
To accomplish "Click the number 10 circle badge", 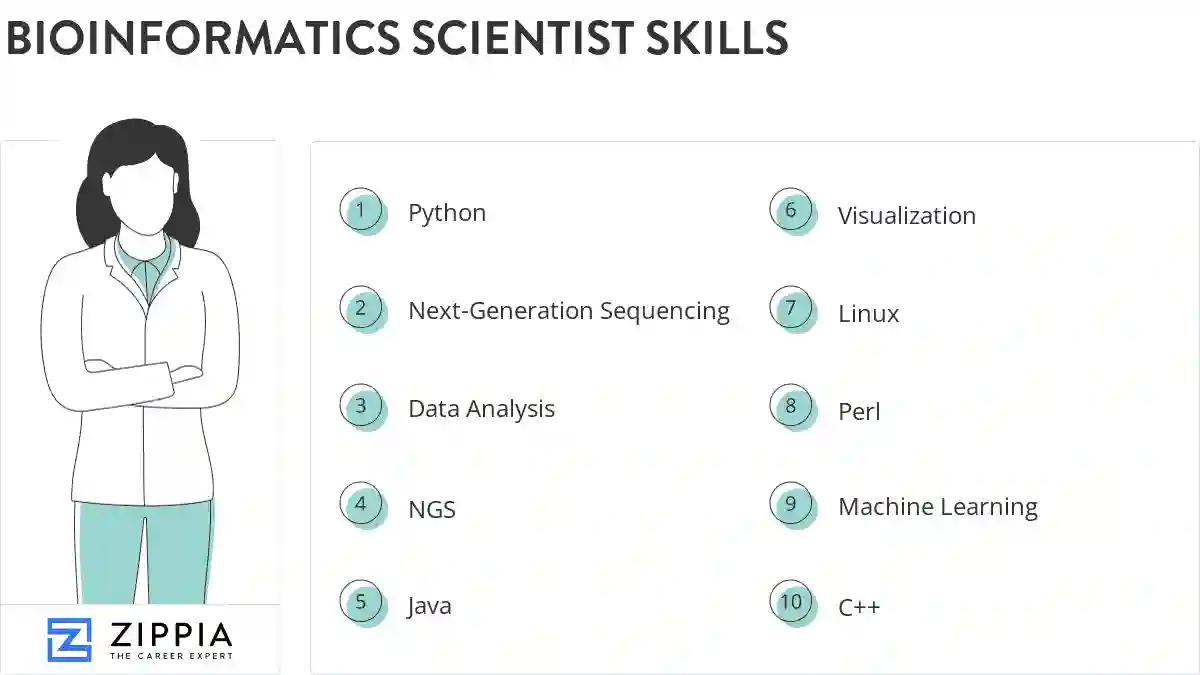I will coord(791,603).
